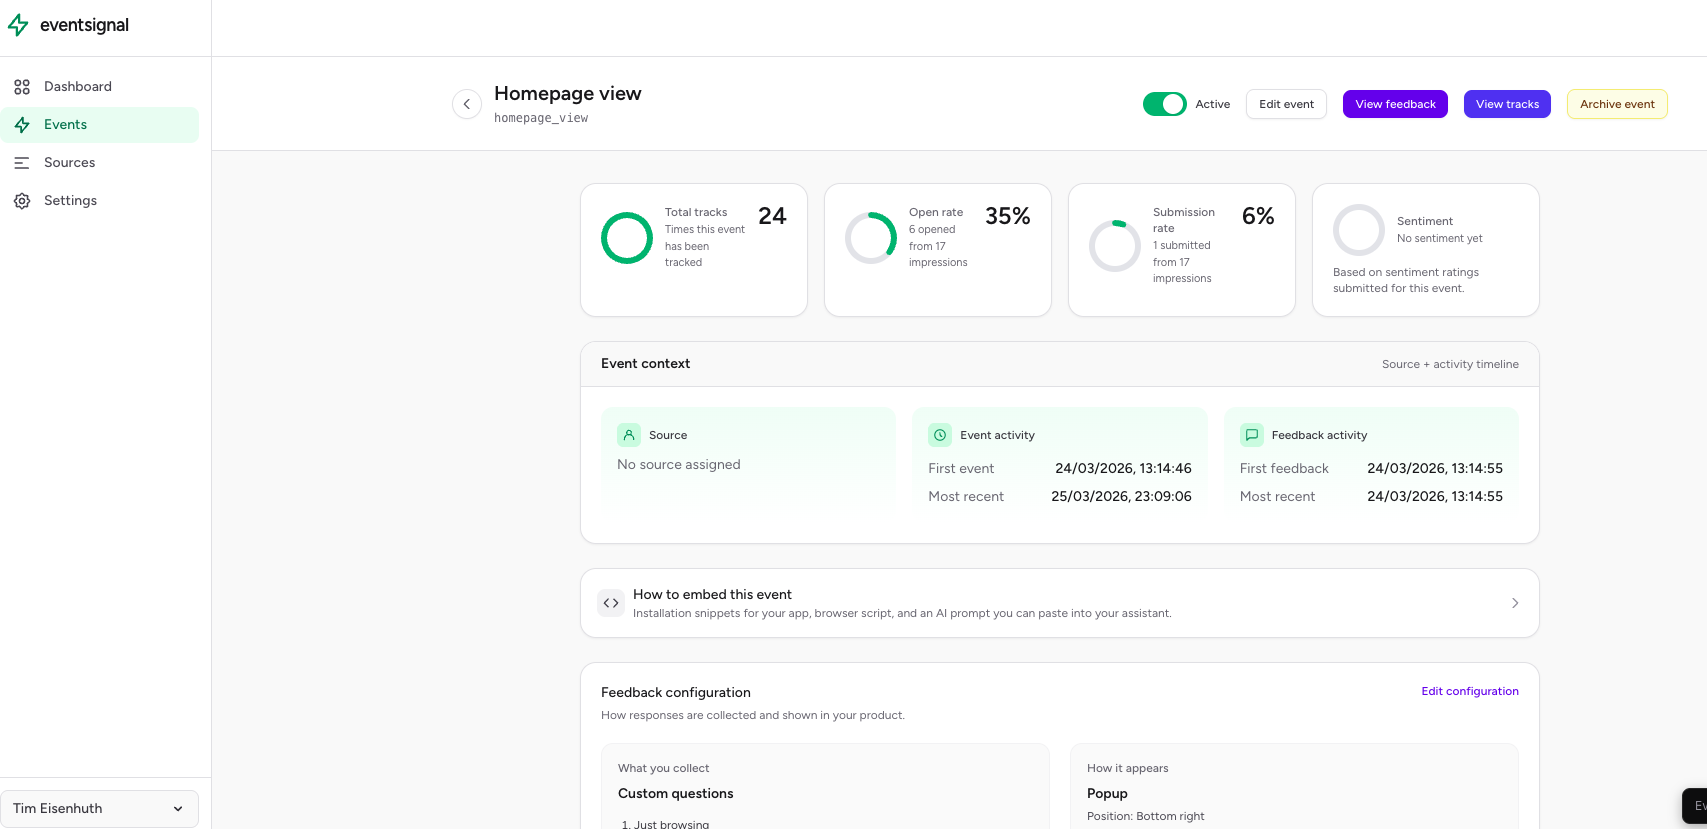Viewport: 1707px width, 829px height.
Task: Click the Homepage view title
Action: point(568,93)
